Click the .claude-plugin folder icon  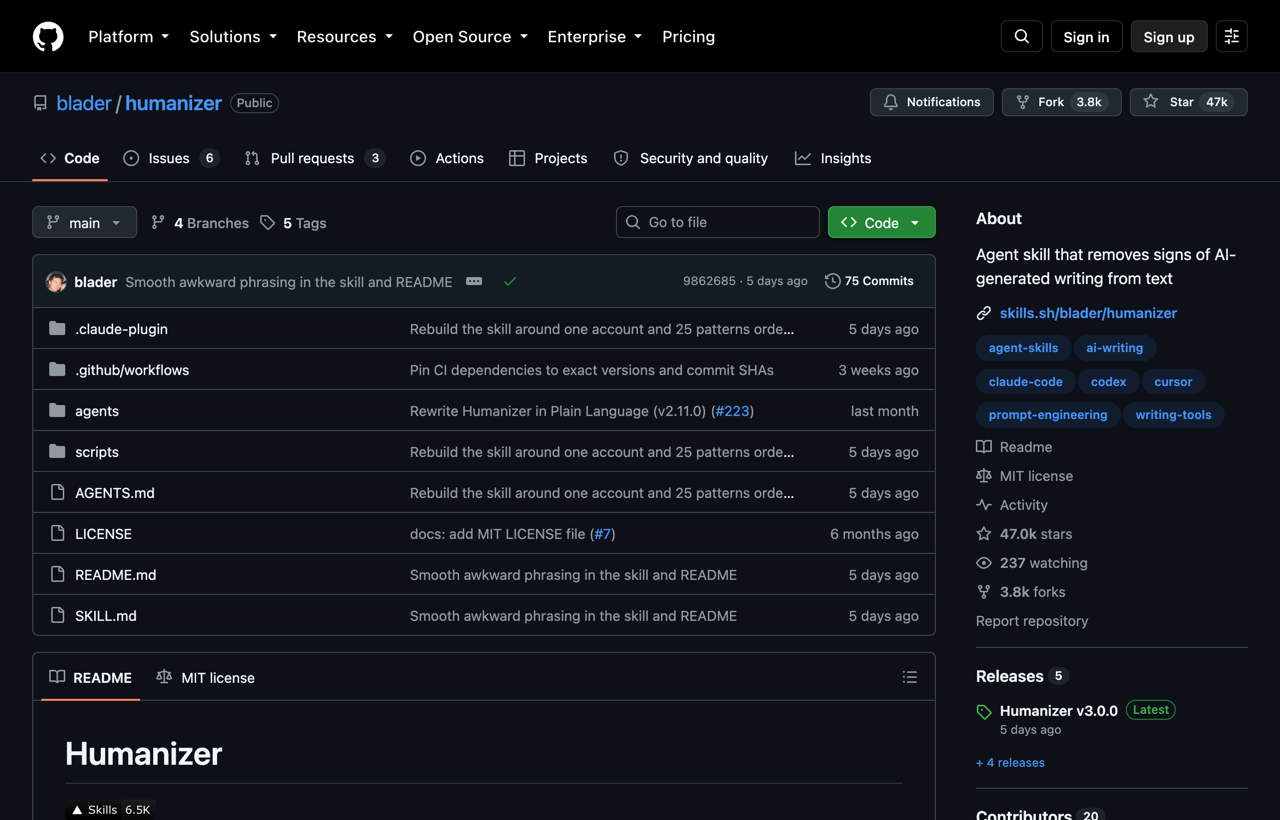[57, 329]
